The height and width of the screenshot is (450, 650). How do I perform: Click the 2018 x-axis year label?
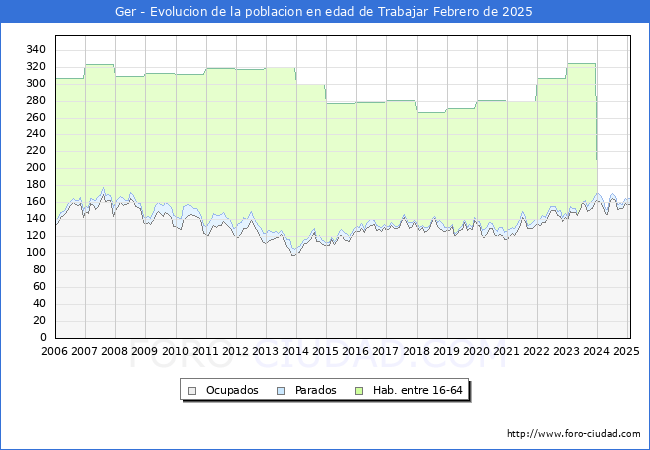click(417, 351)
